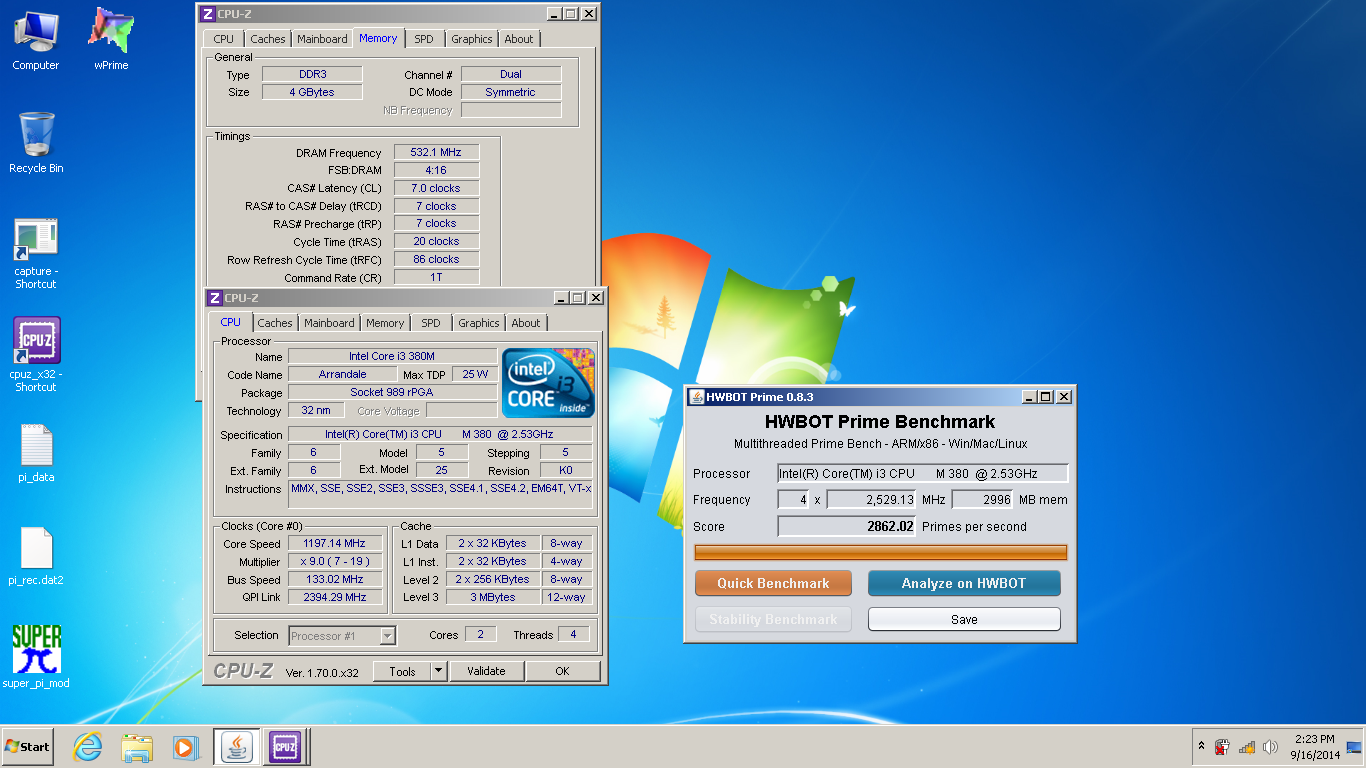
Task: Click the orange benchmark progress bar
Action: point(881,552)
